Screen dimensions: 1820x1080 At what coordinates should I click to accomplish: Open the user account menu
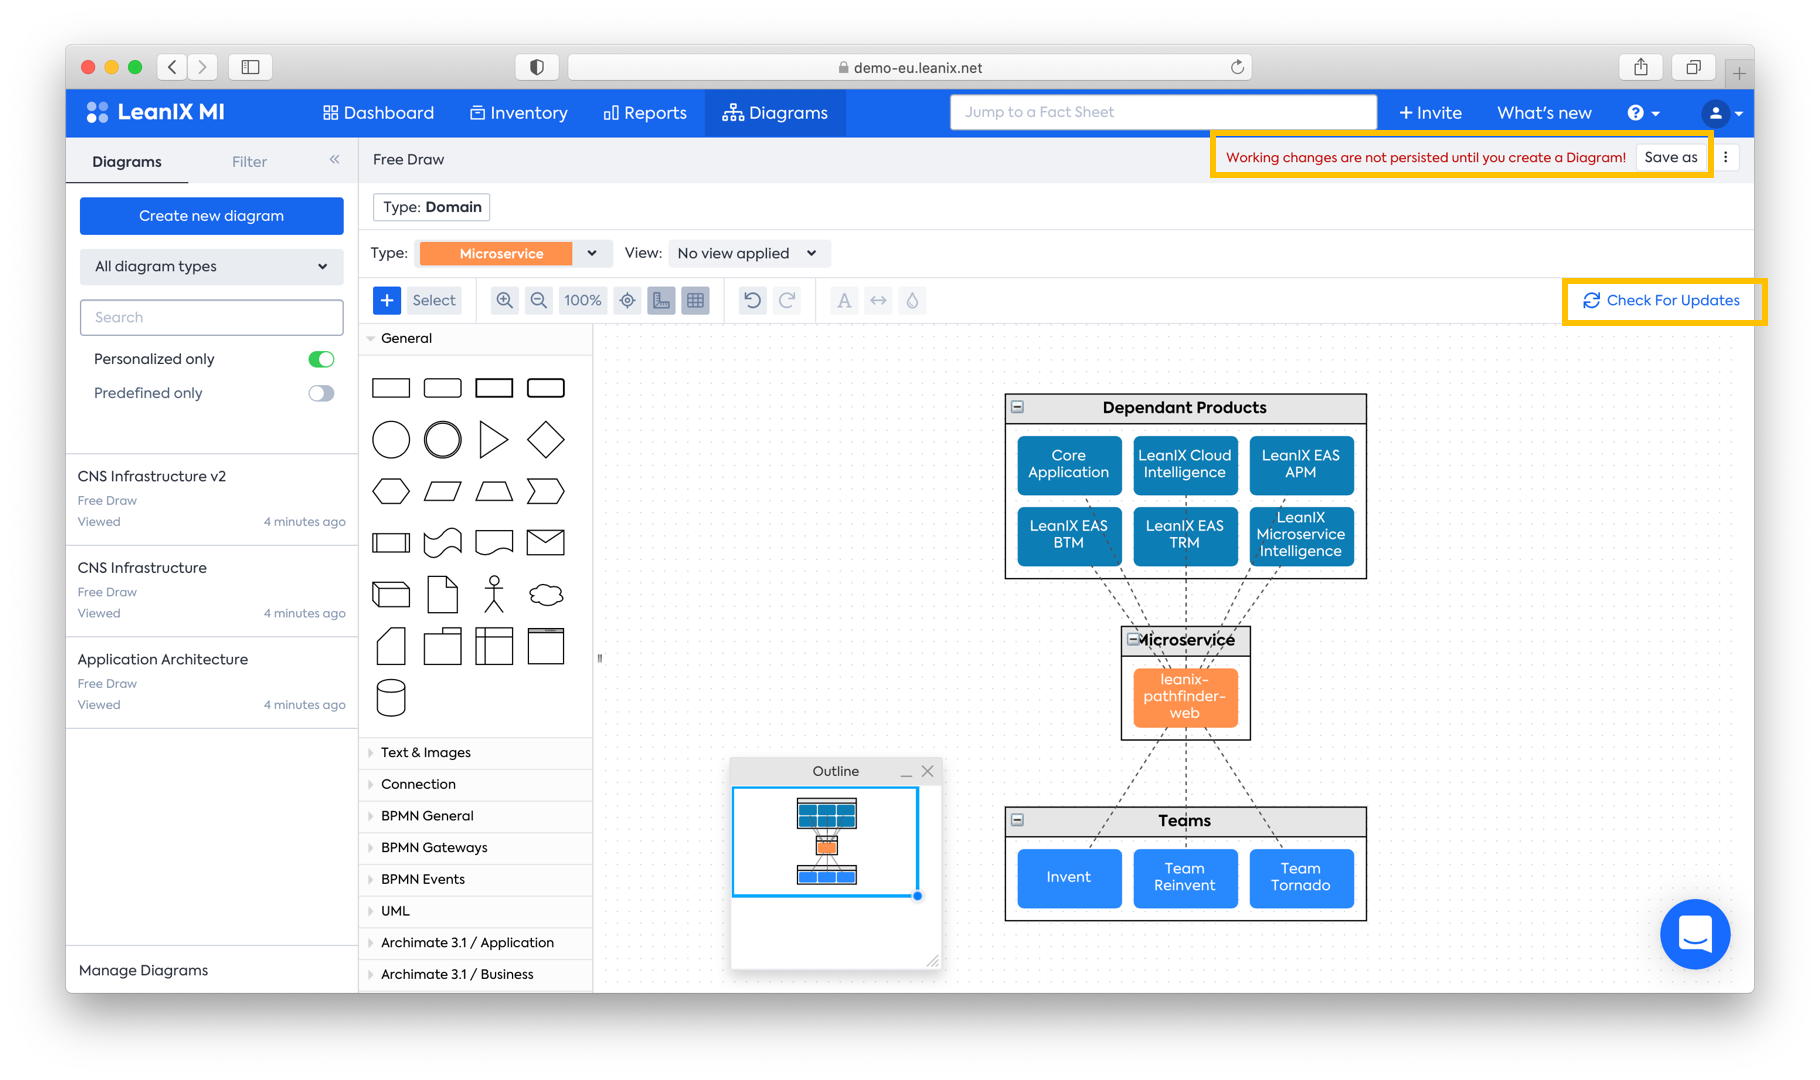coord(1724,113)
